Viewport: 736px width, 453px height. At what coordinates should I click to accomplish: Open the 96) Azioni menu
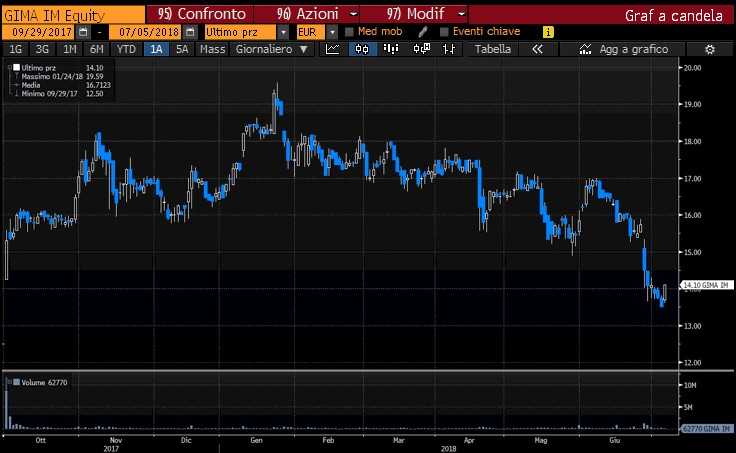[304, 15]
